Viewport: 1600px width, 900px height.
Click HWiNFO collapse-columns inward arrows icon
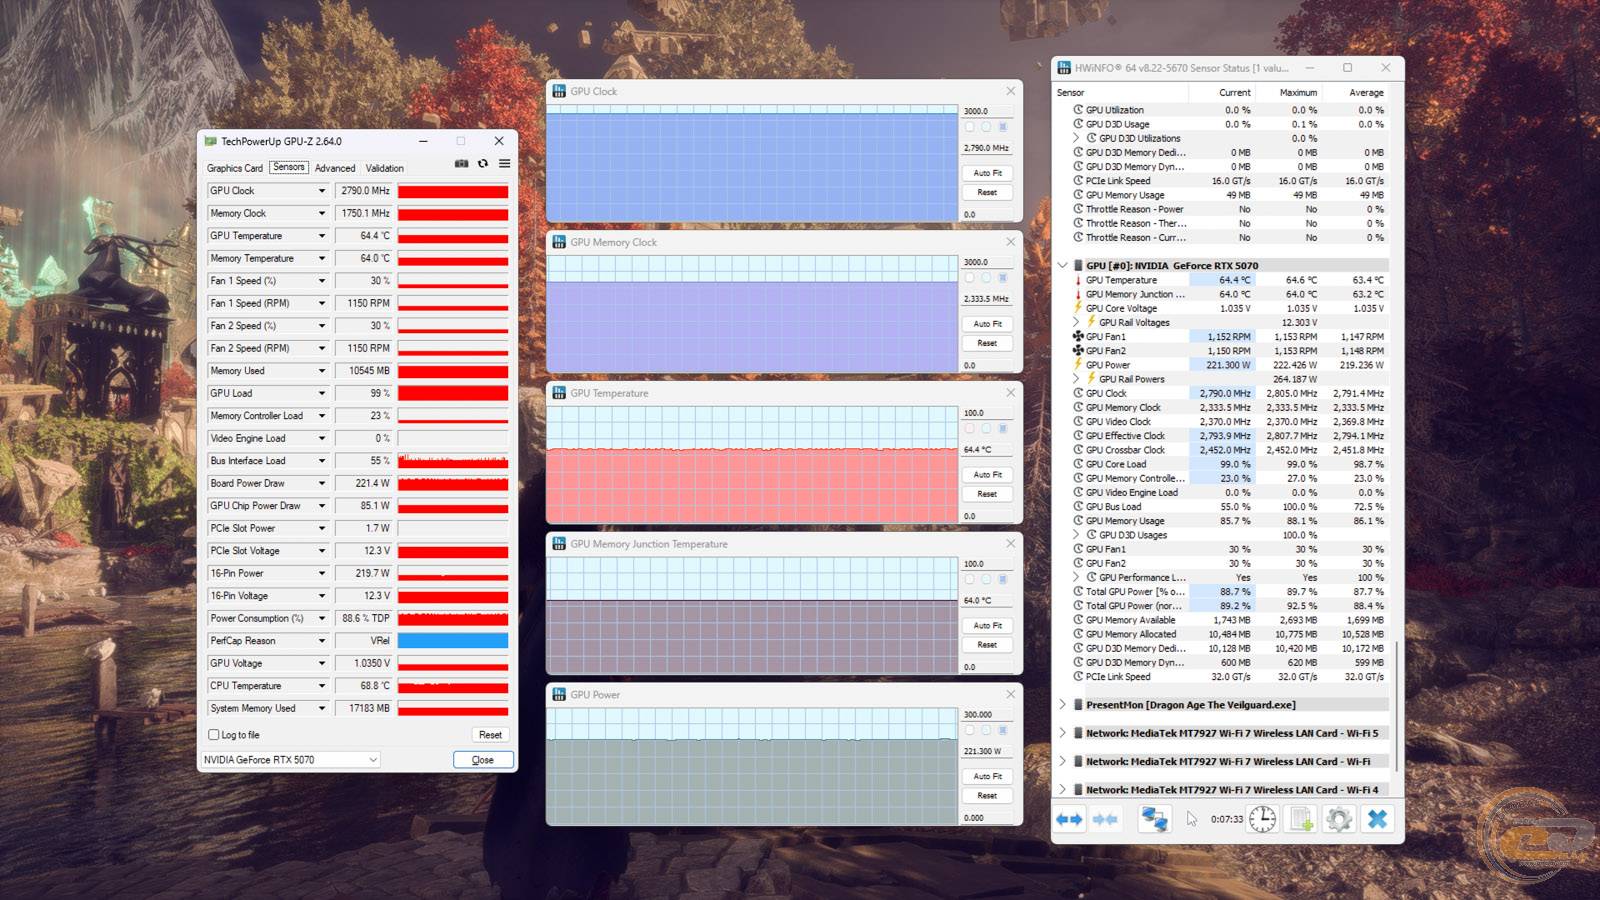point(1105,819)
